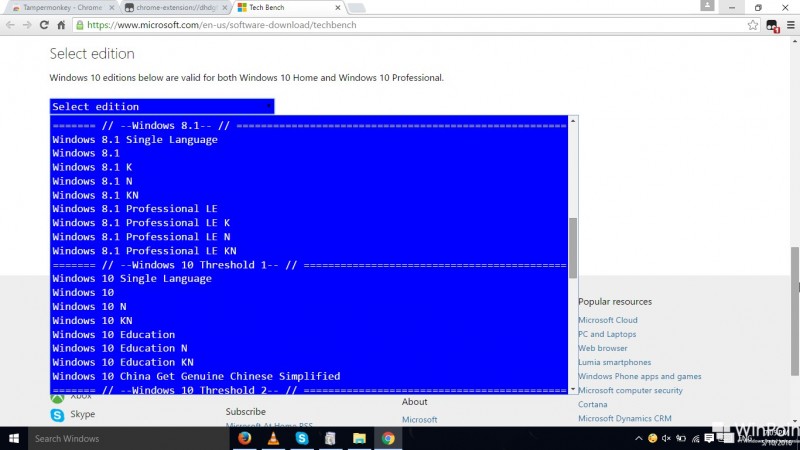Screen dimensions: 800x450
Task: Choose Windows 8.1 Single Language
Action: click(309, 139)
